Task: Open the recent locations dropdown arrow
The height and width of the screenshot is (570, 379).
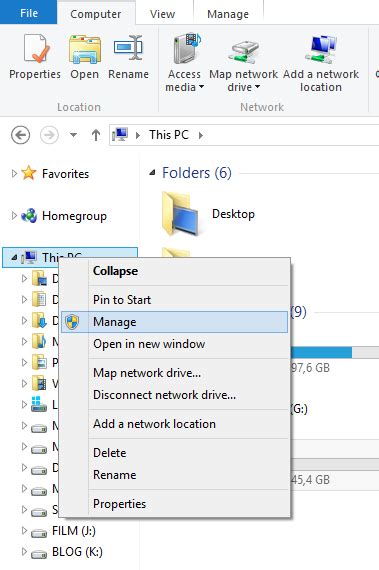Action: coord(73,135)
